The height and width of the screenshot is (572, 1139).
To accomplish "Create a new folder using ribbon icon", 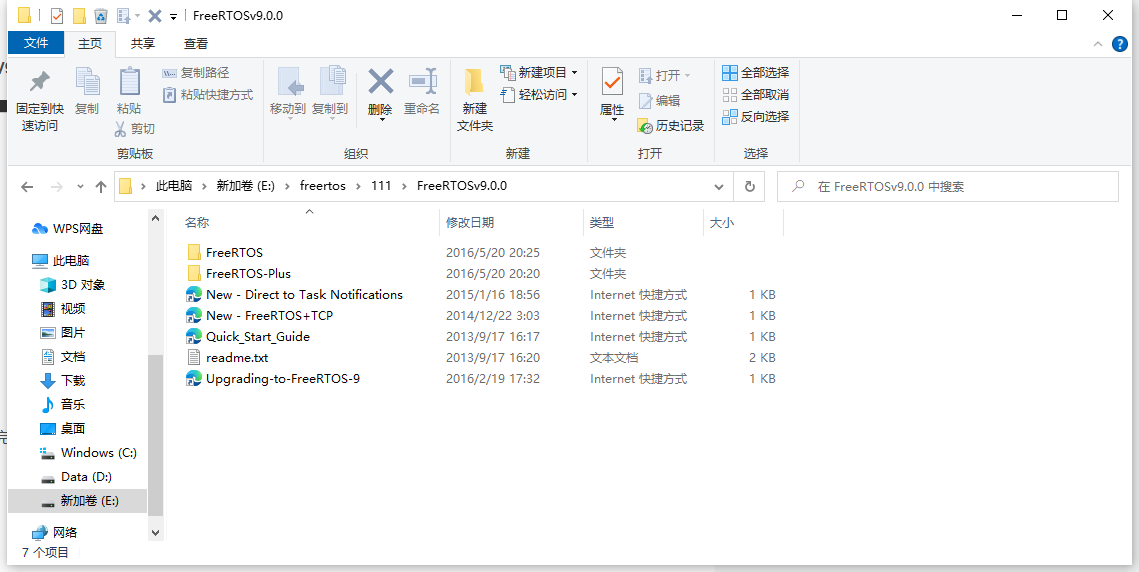I will tap(475, 84).
